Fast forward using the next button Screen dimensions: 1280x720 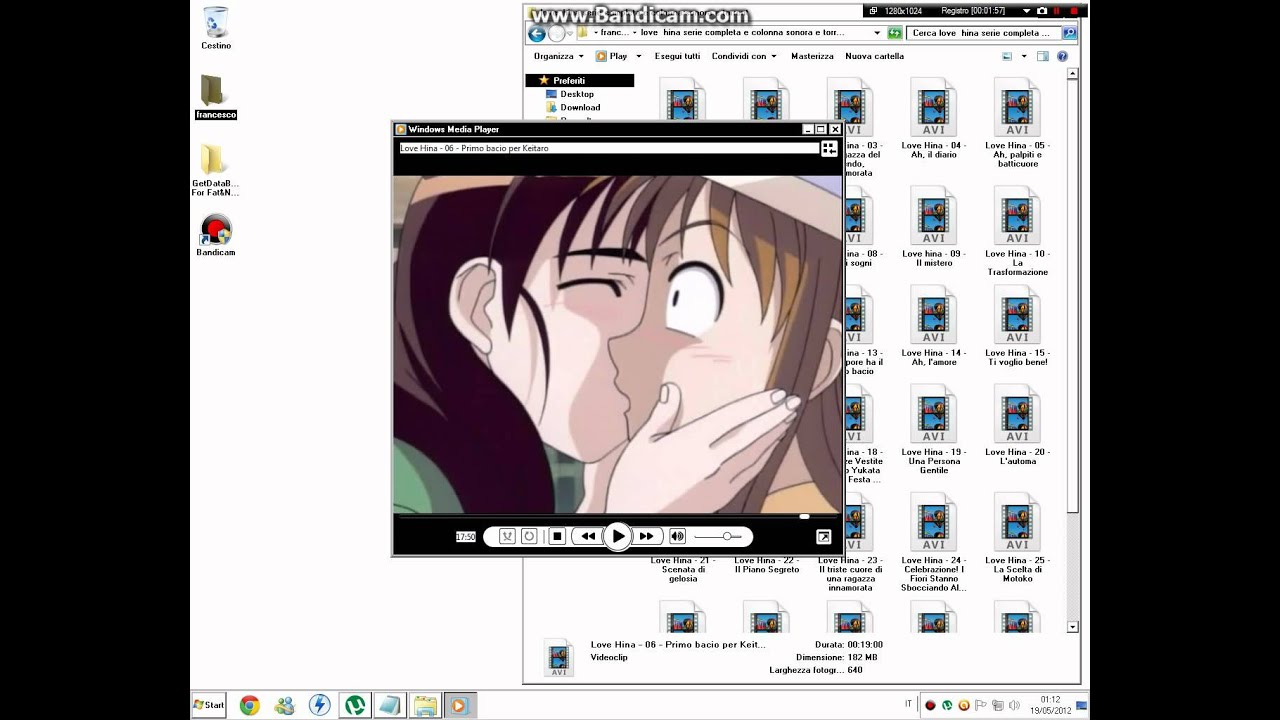(x=647, y=537)
